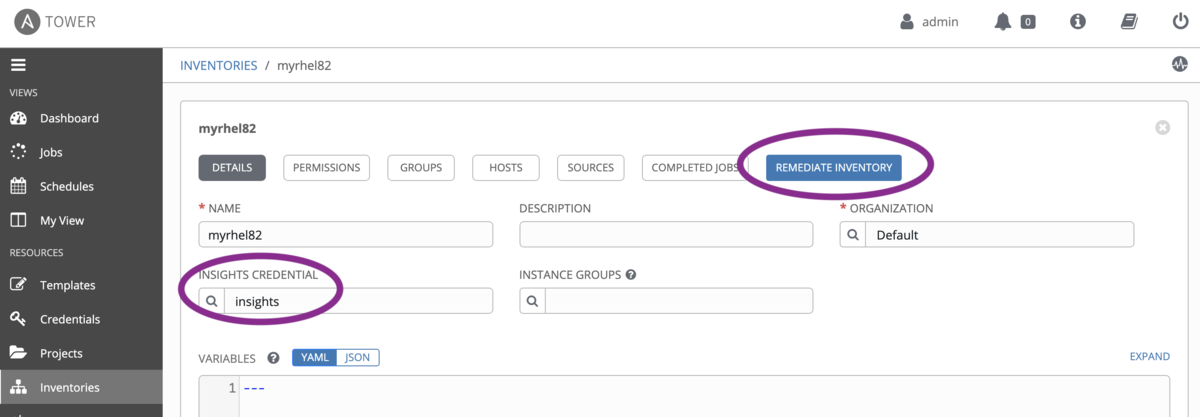Click the Insights Credential field
The height and width of the screenshot is (417, 1200).
pyautogui.click(x=358, y=301)
